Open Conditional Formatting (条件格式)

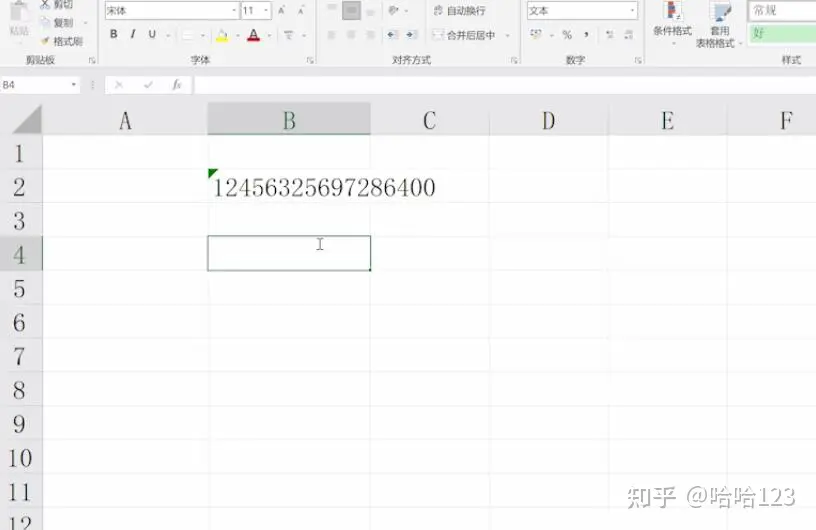pyautogui.click(x=672, y=23)
